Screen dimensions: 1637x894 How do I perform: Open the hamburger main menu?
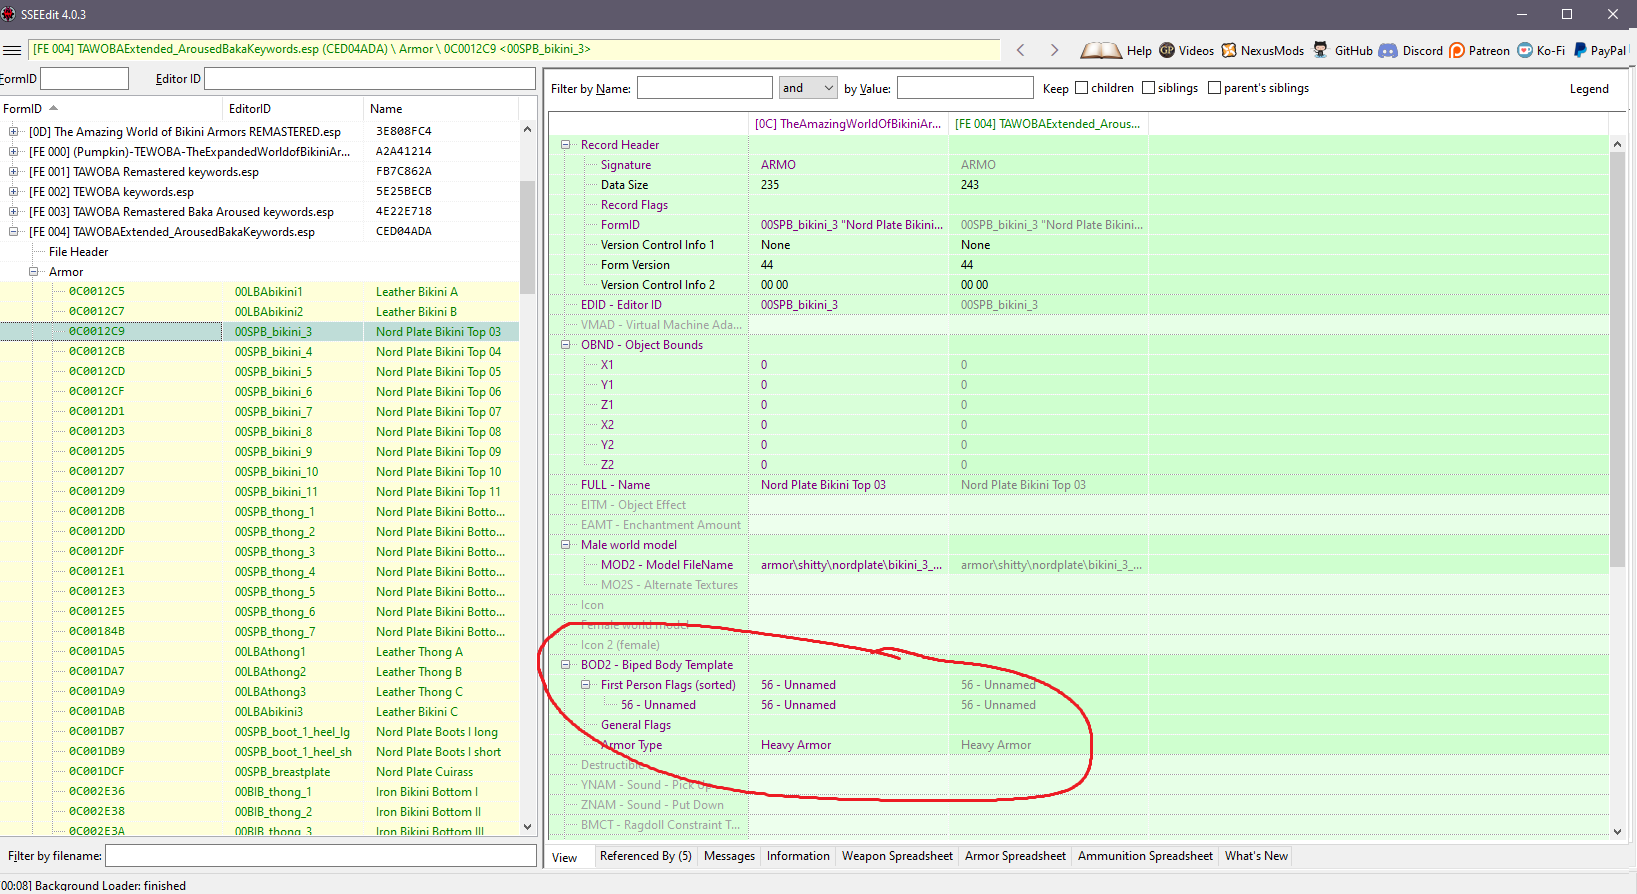[x=12, y=50]
